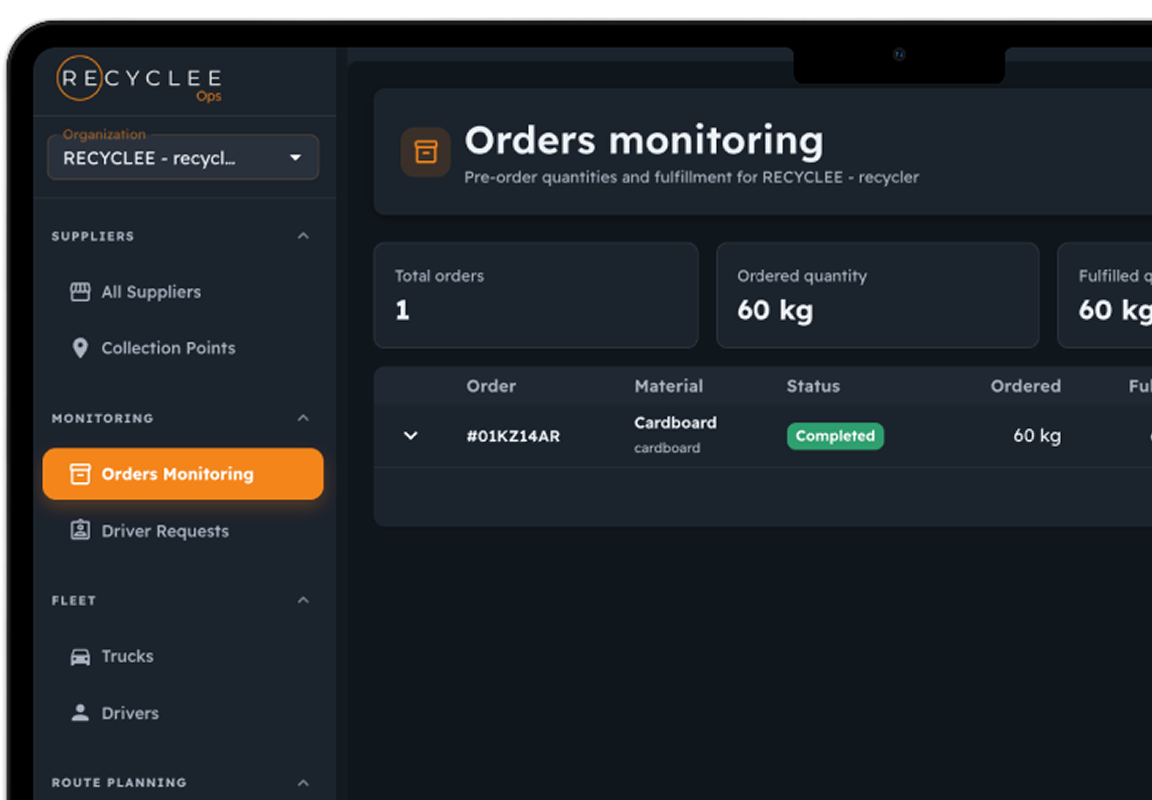The width and height of the screenshot is (1152, 800).
Task: Click the RECYCLEE Ops logo
Action: (x=140, y=79)
